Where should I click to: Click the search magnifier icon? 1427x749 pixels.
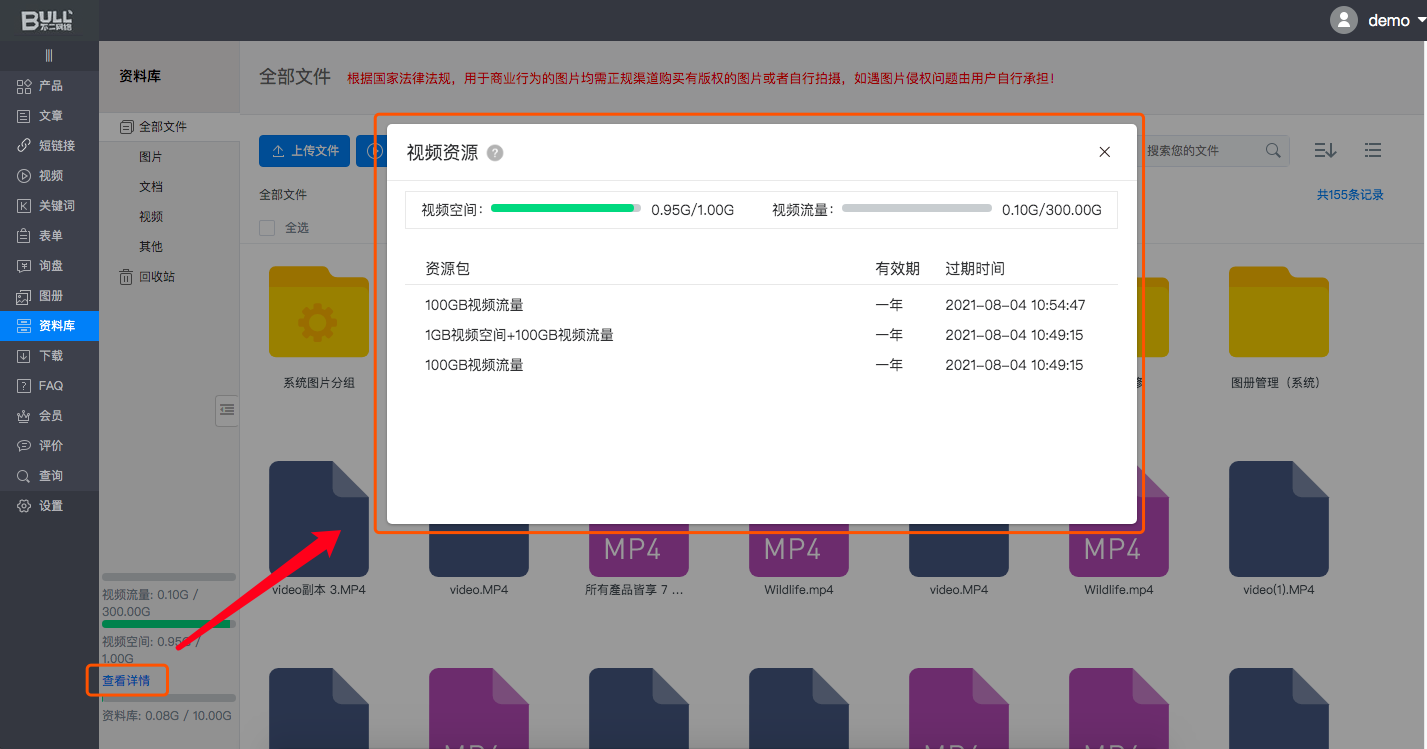[1273, 150]
